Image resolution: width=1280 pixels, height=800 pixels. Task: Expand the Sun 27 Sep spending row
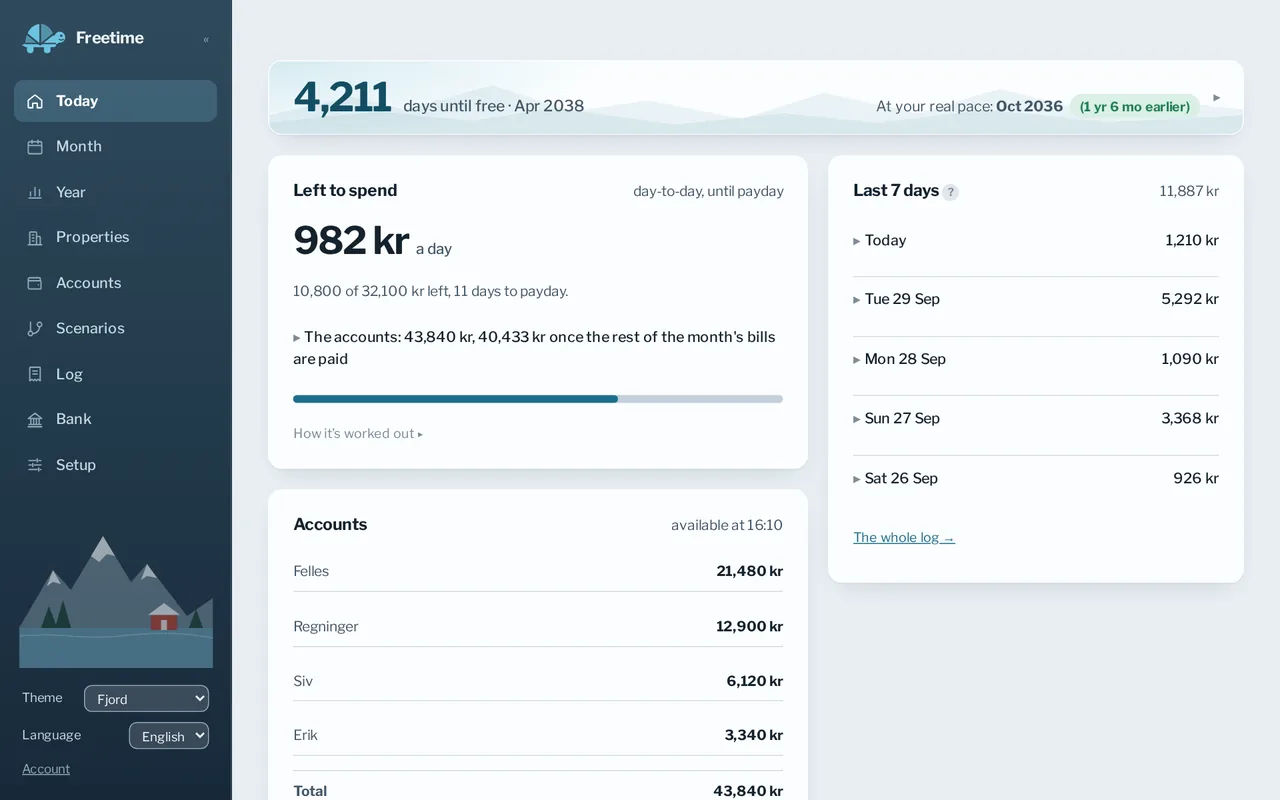[x=1036, y=419]
